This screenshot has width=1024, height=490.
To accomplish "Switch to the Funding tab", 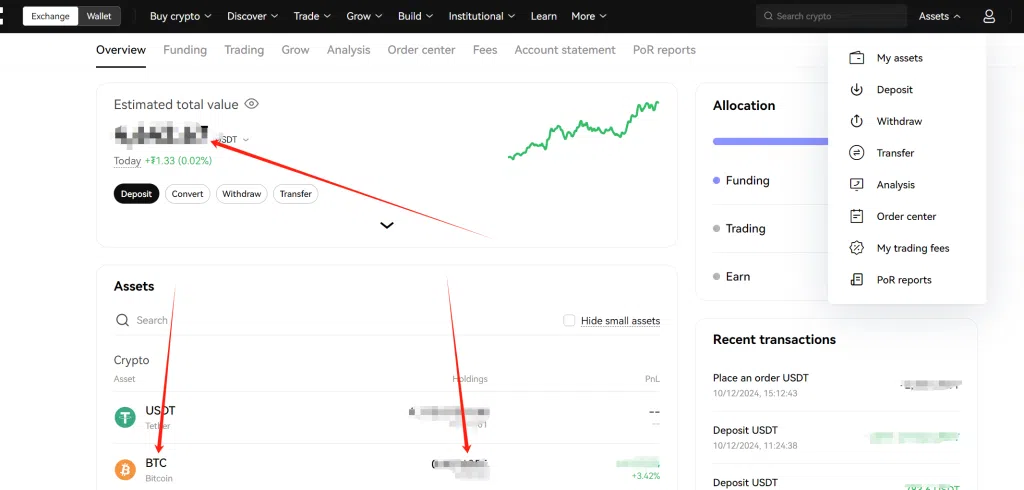I will 185,50.
